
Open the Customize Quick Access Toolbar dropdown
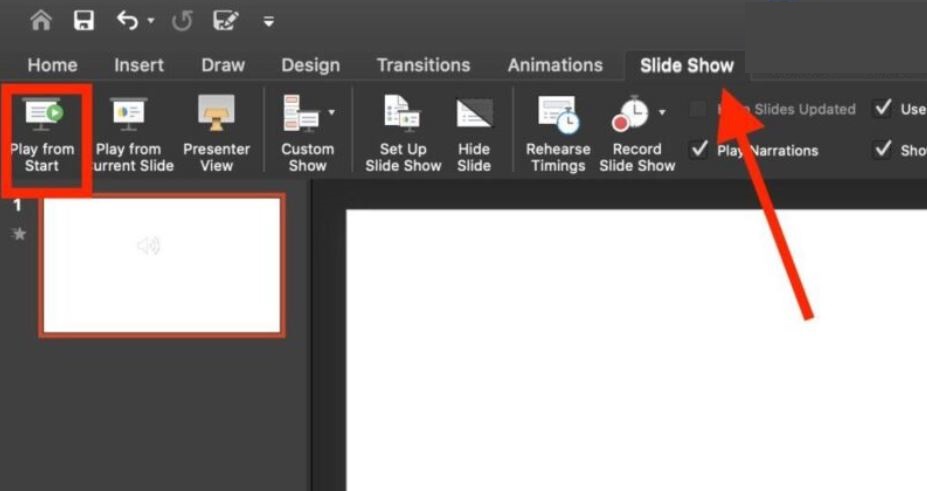coord(268,22)
